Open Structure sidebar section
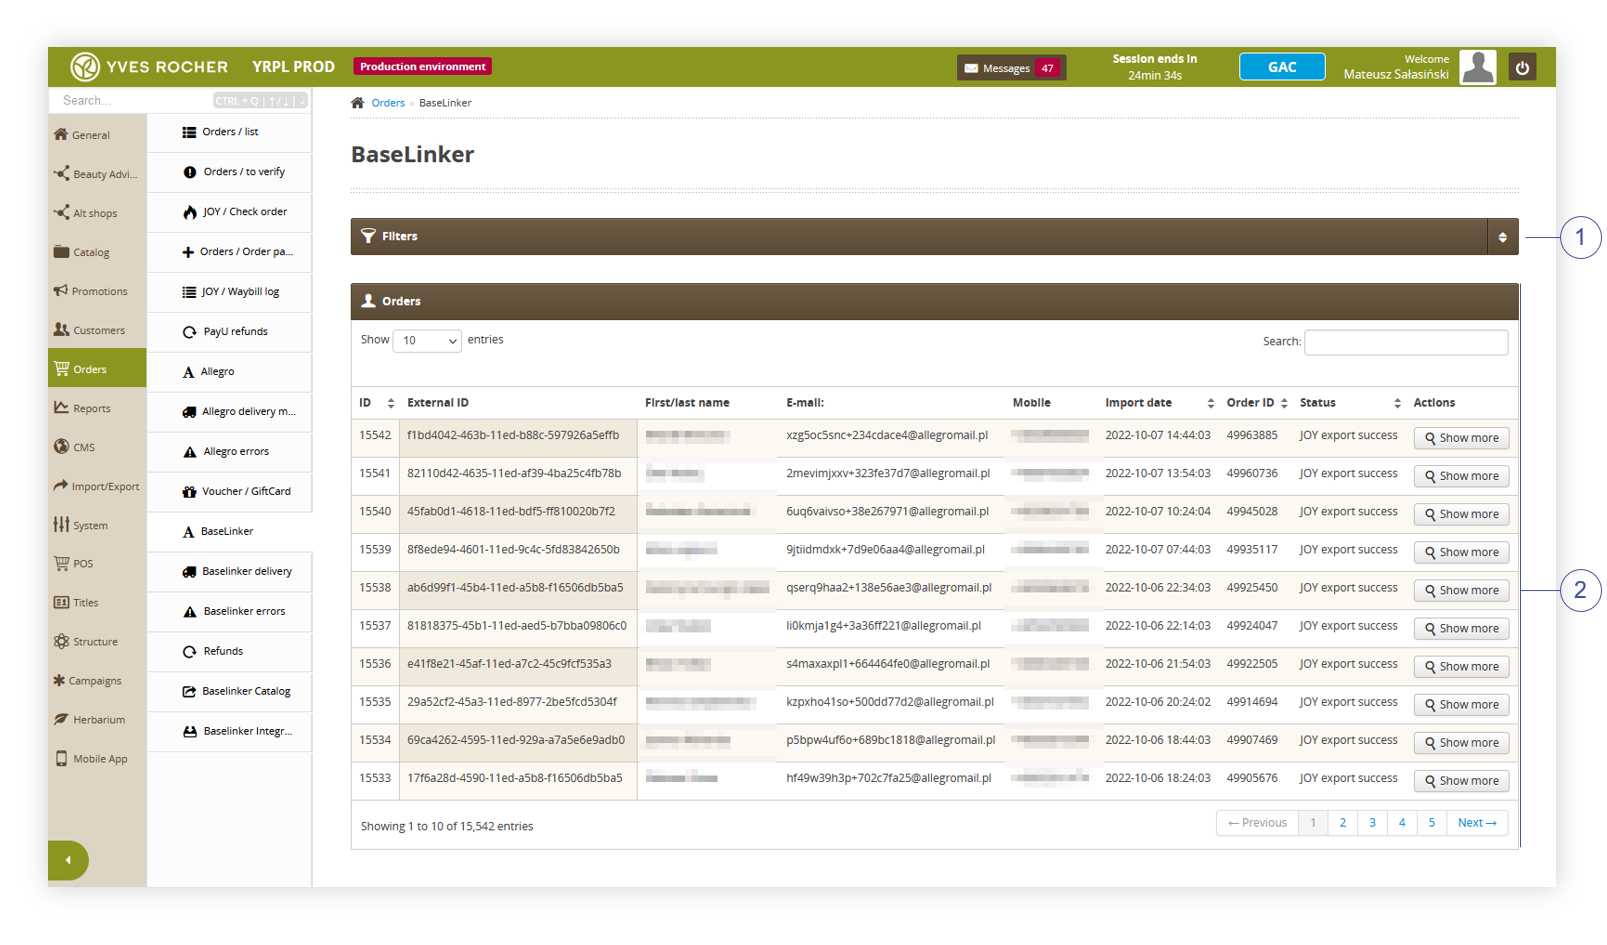Image resolution: width=1607 pixels, height=945 pixels. click(97, 641)
